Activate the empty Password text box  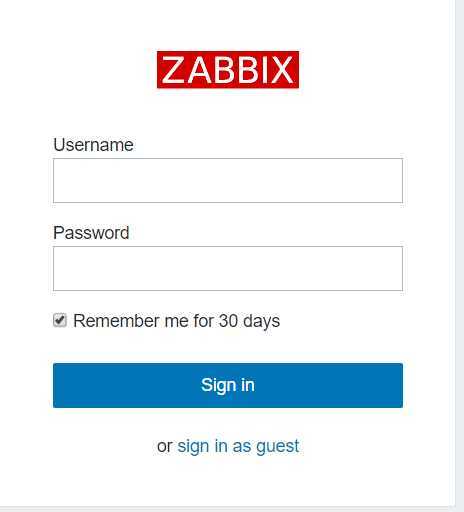click(228, 268)
